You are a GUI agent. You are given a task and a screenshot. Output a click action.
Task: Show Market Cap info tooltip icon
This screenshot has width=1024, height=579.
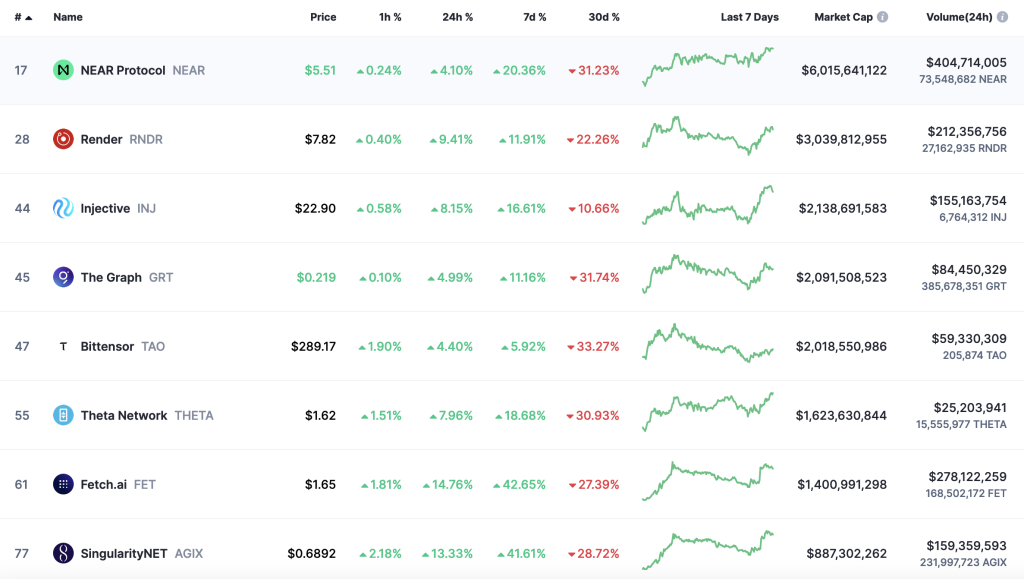[x=882, y=17]
